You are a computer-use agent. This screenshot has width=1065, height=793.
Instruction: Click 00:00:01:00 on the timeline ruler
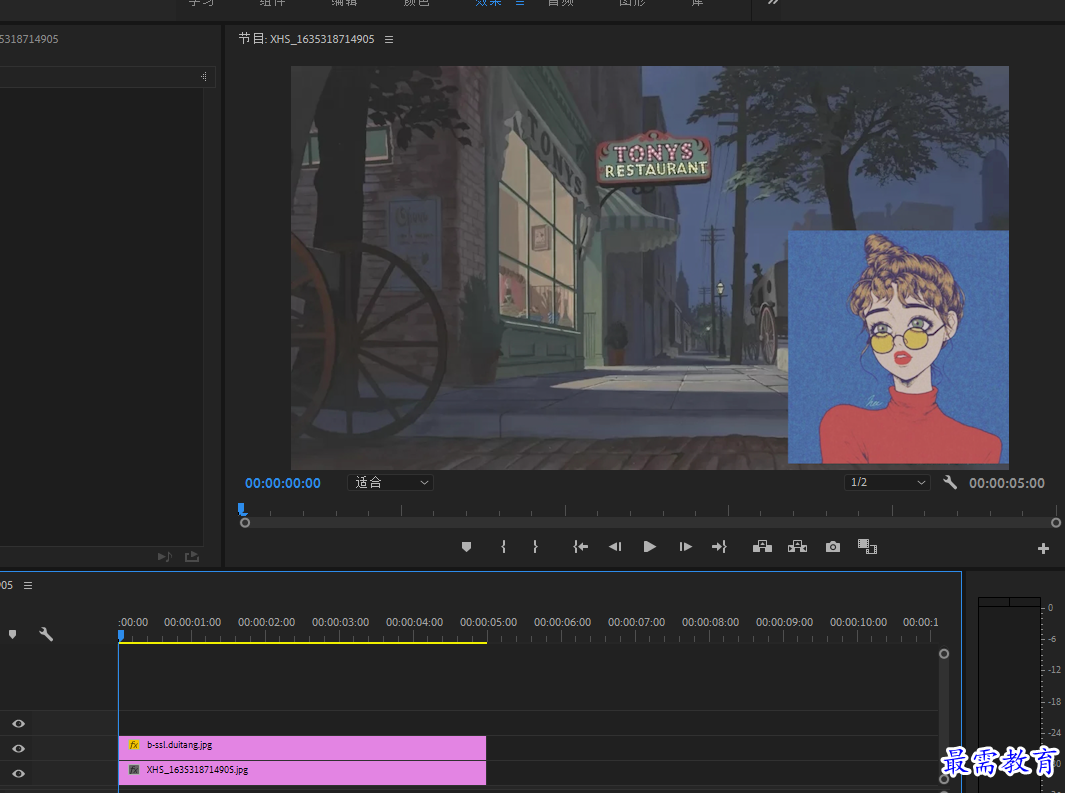pos(192,622)
